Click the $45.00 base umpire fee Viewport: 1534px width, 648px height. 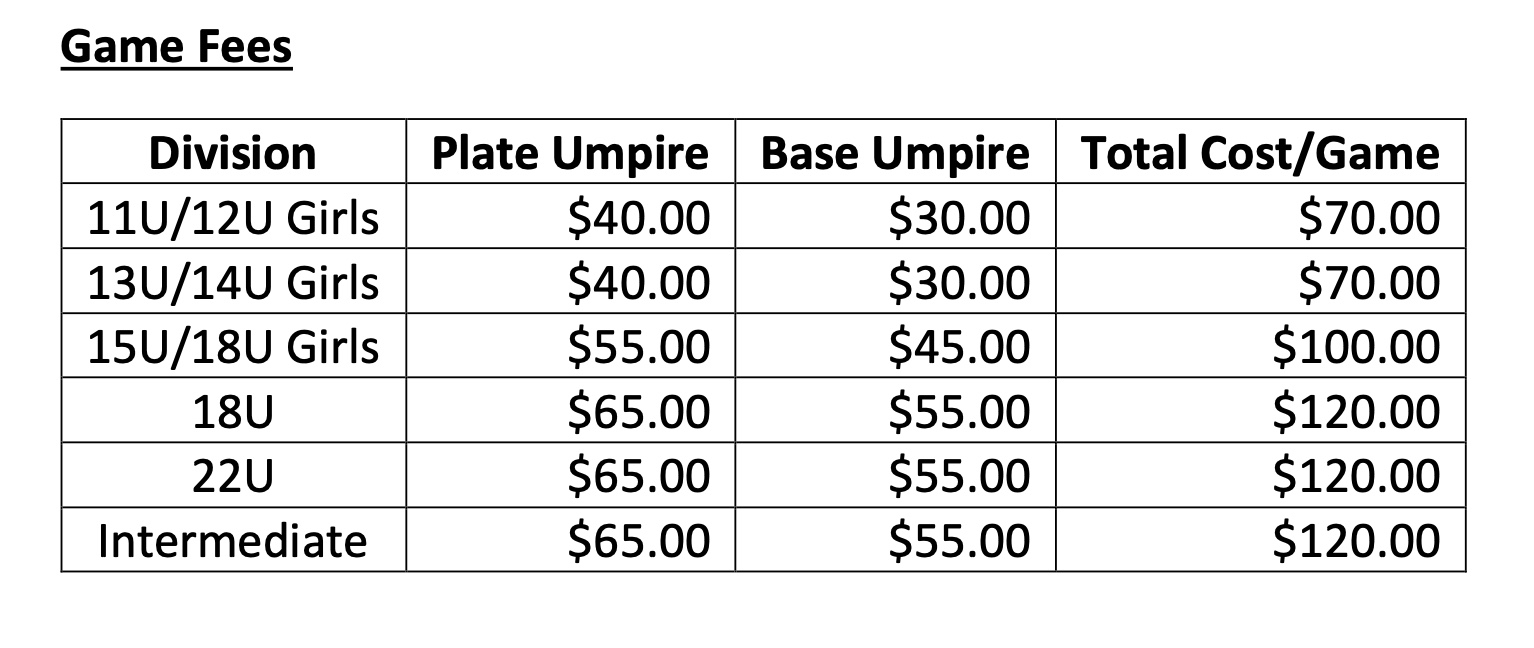(958, 347)
